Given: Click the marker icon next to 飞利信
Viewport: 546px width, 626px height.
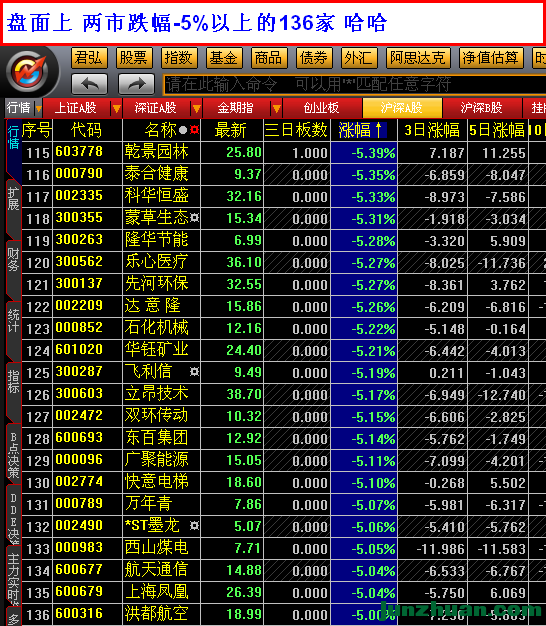Looking at the screenshot, I should [194, 372].
